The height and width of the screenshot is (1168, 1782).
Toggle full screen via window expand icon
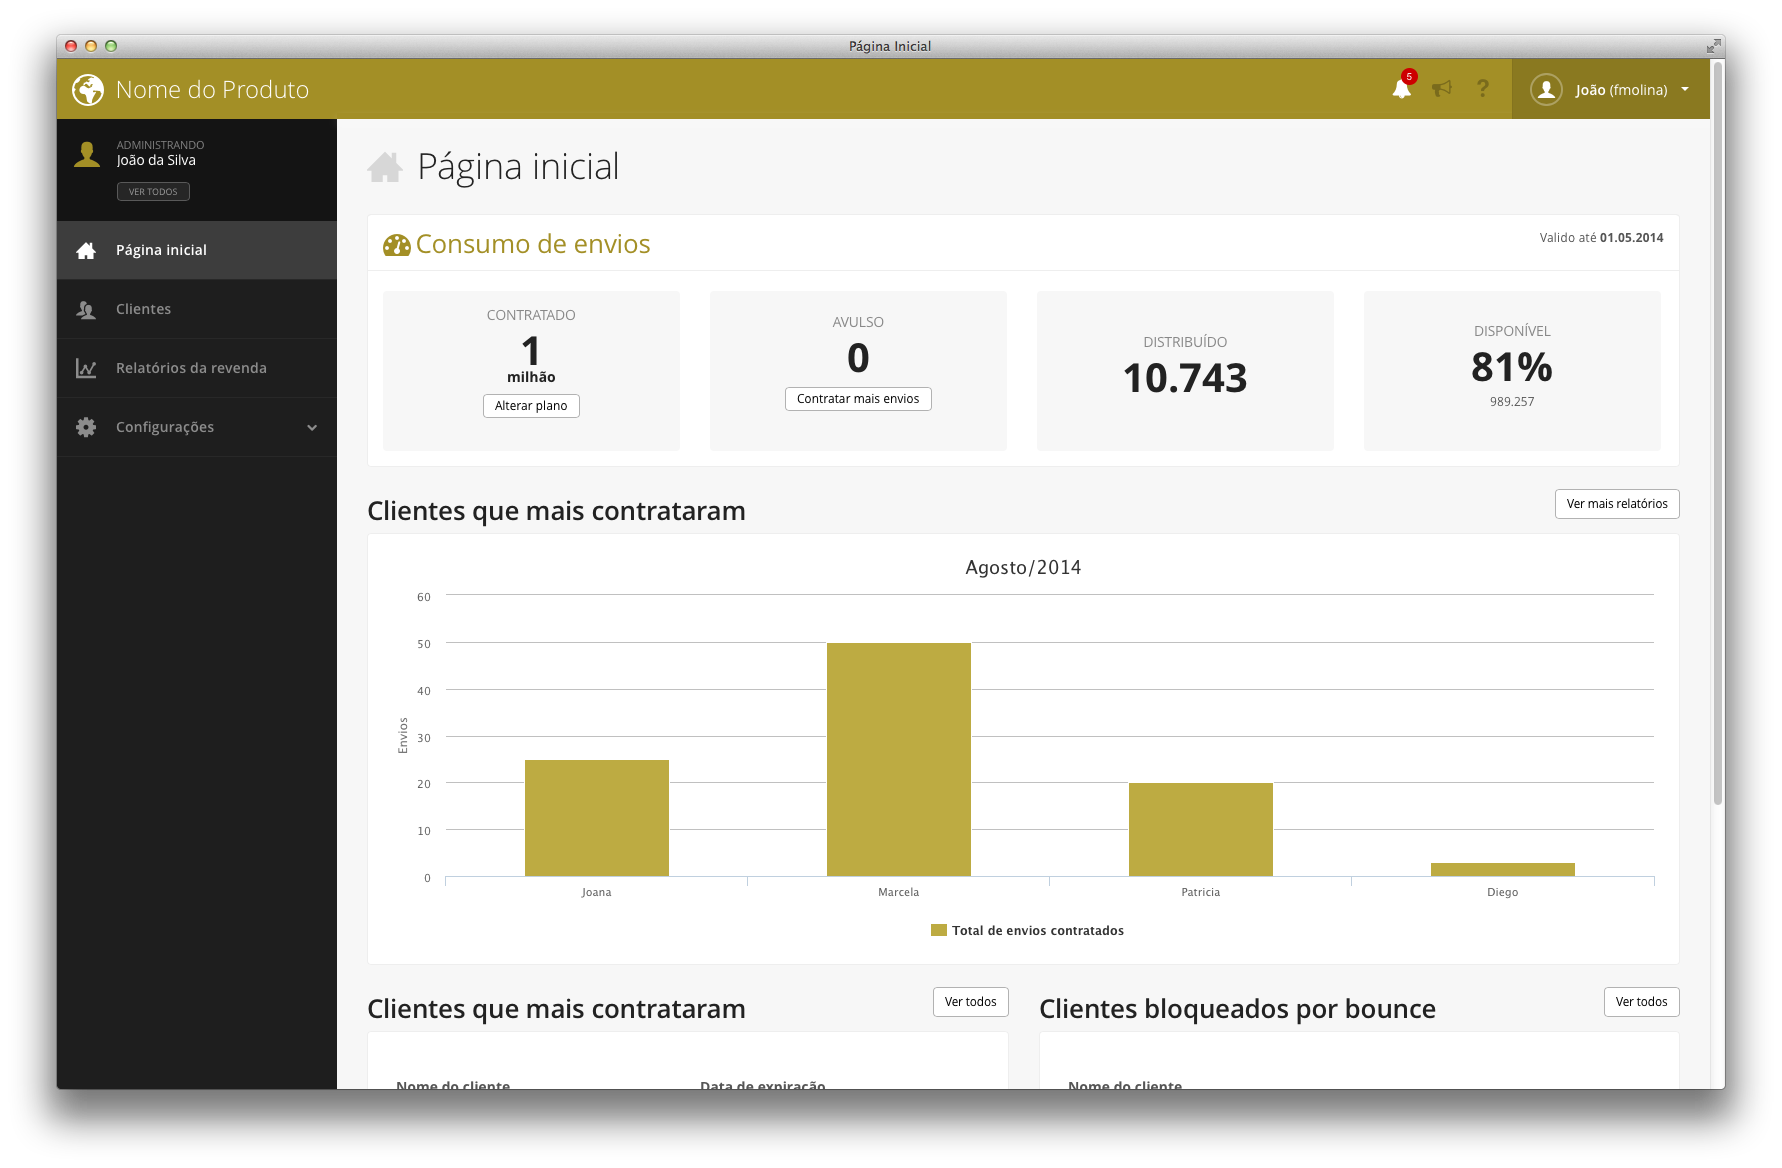(x=1714, y=46)
